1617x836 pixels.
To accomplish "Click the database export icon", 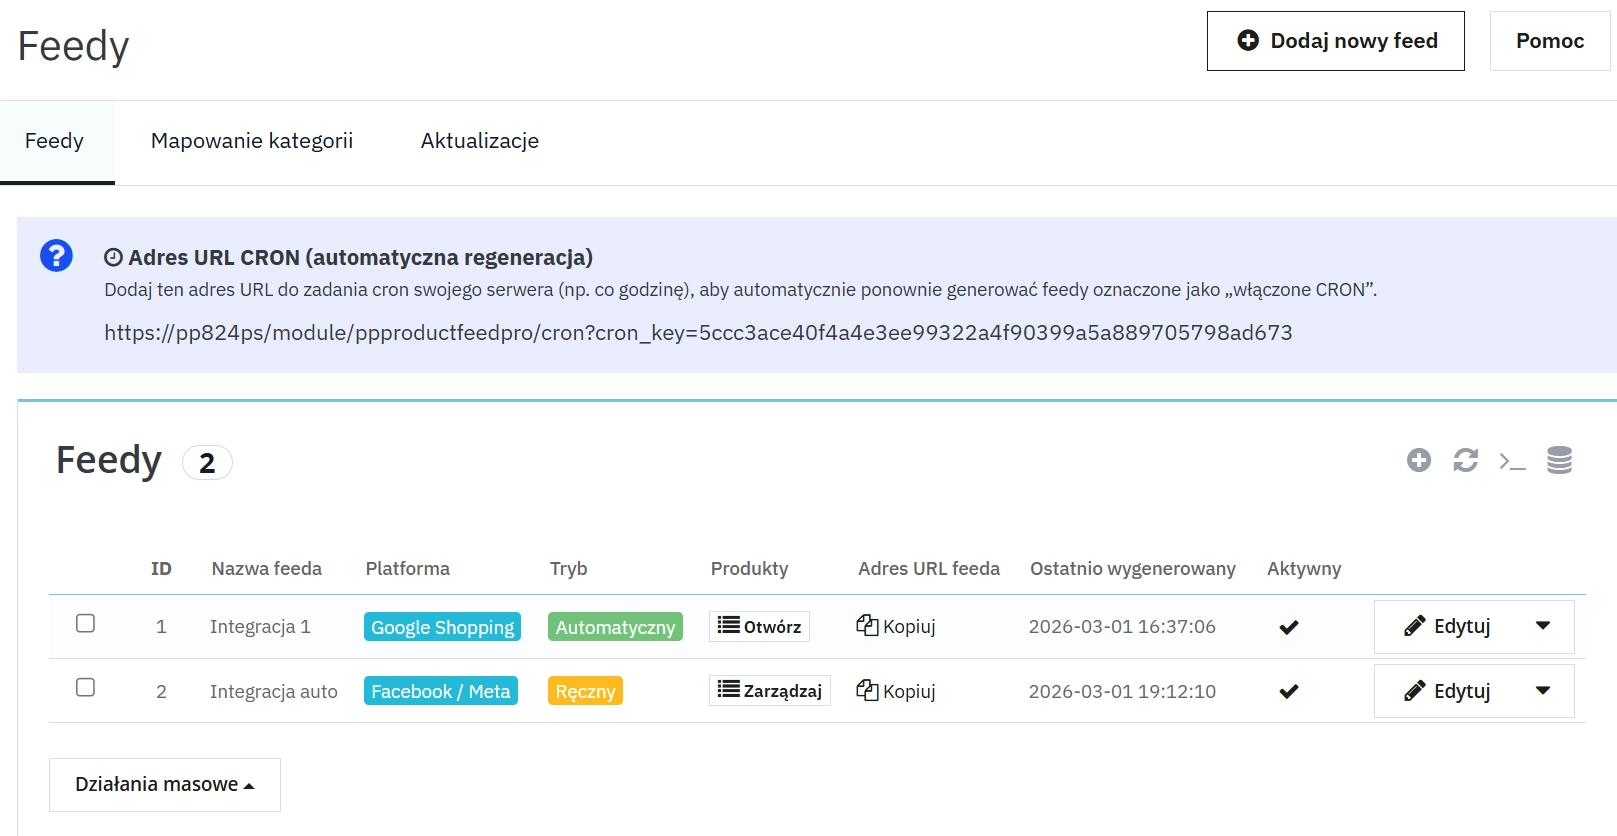I will [x=1559, y=460].
